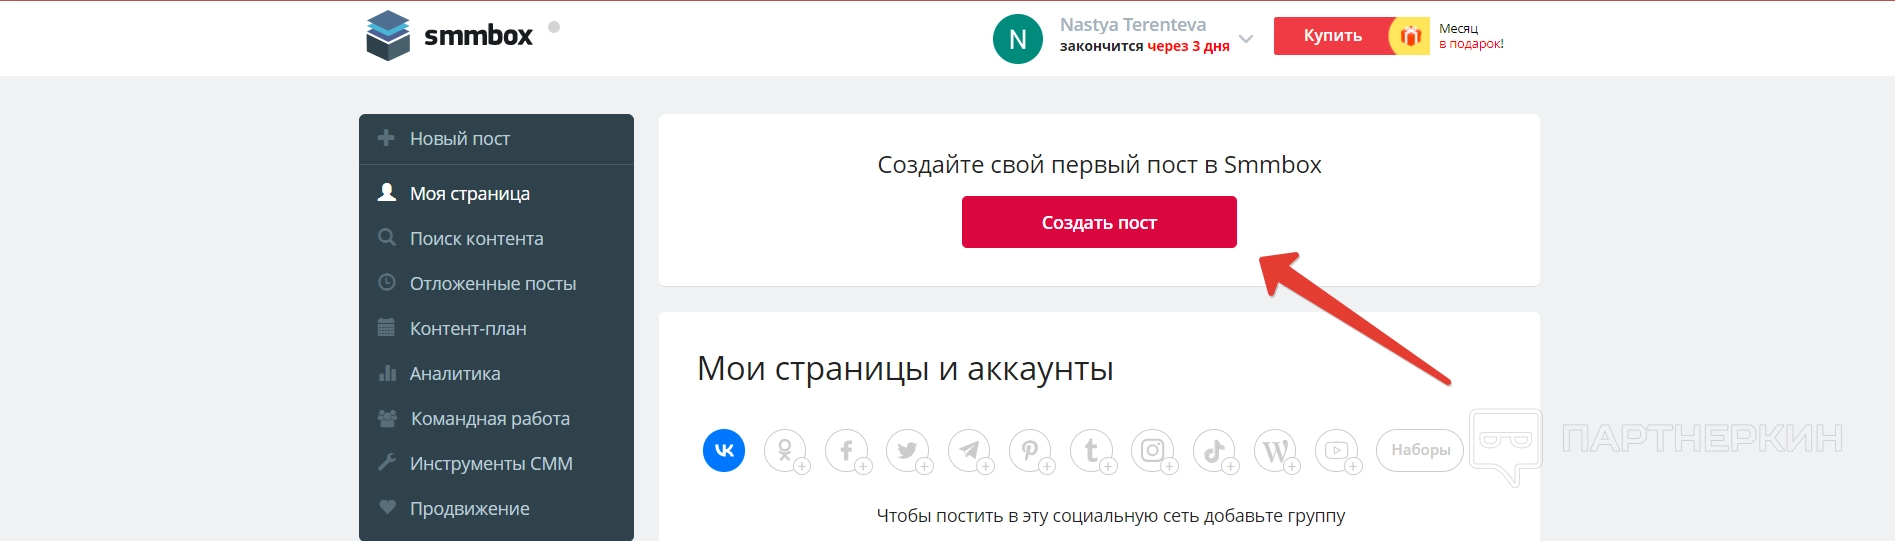This screenshot has height=541, width=1895.
Task: Go to Отложенные посты menu item
Action: (x=492, y=284)
